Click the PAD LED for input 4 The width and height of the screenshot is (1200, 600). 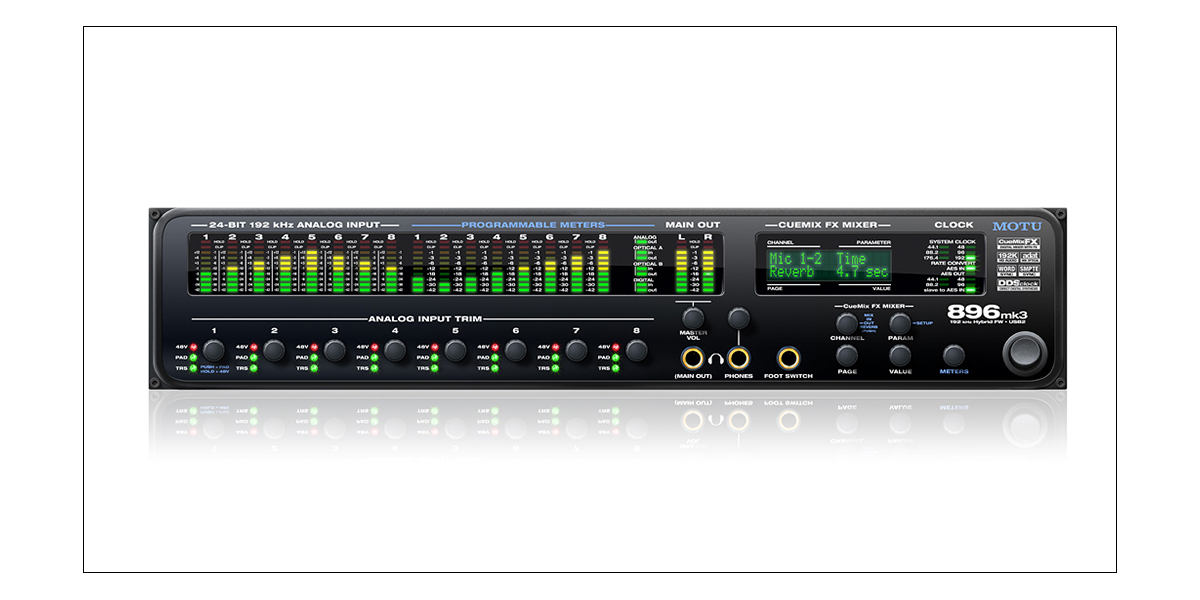(x=376, y=357)
